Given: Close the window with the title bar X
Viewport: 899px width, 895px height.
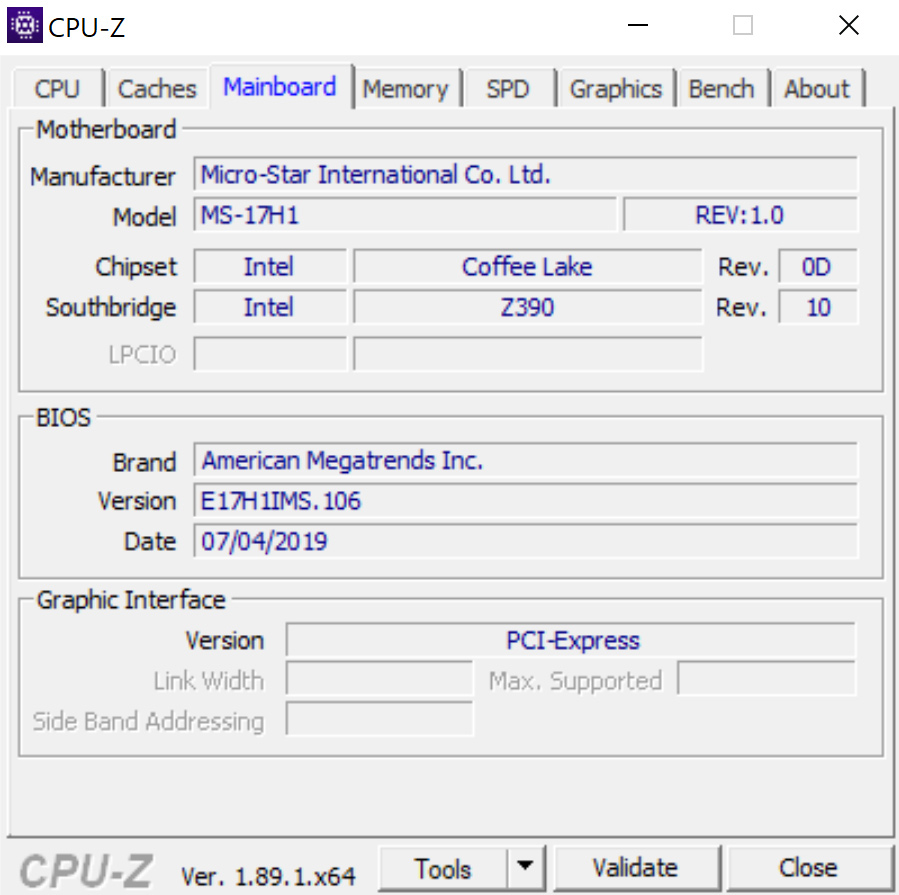Looking at the screenshot, I should (849, 25).
